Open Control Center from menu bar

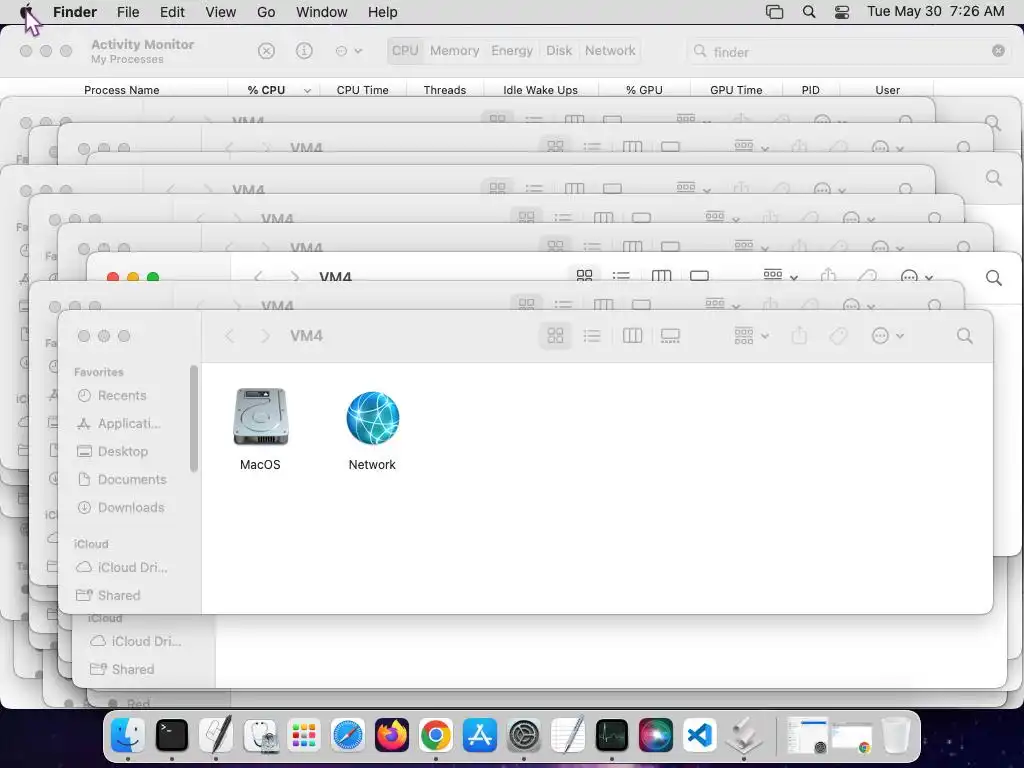tap(842, 12)
